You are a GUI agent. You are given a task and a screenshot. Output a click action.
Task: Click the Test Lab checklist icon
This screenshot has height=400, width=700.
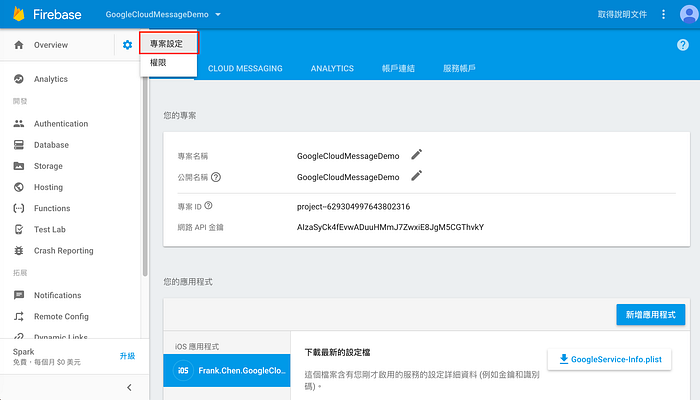tap(19, 229)
